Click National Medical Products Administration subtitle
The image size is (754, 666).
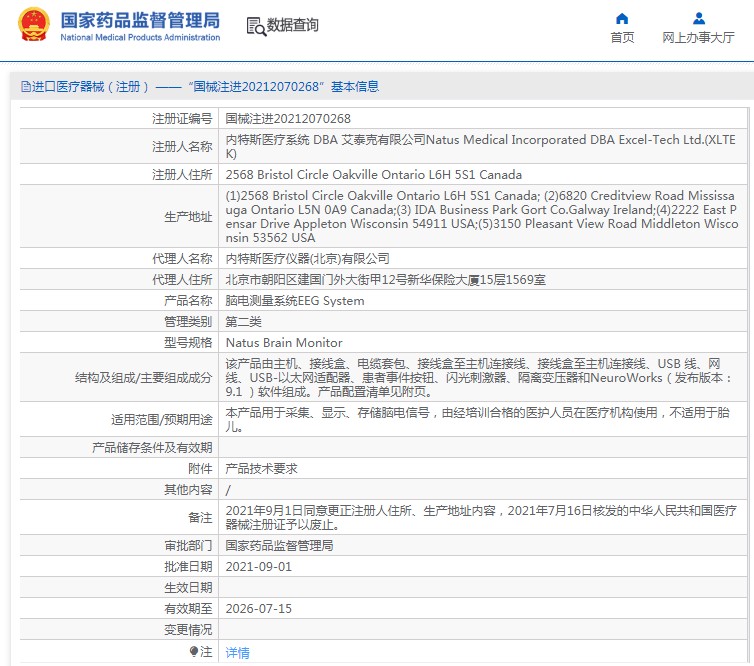point(140,38)
